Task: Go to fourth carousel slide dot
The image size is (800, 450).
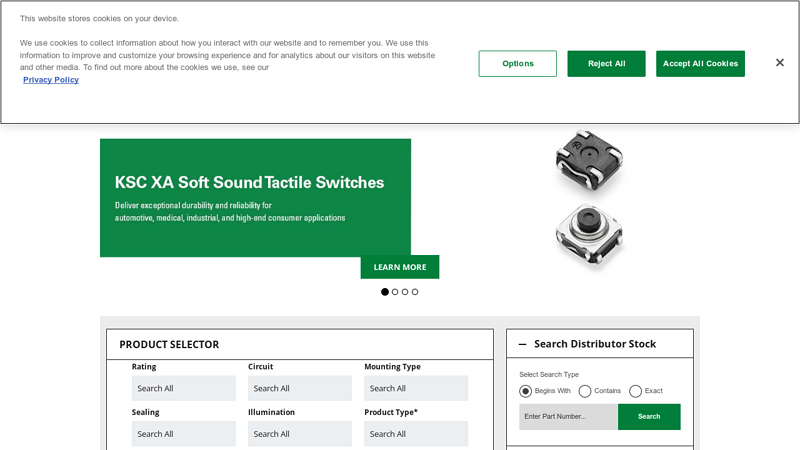Action: (415, 292)
